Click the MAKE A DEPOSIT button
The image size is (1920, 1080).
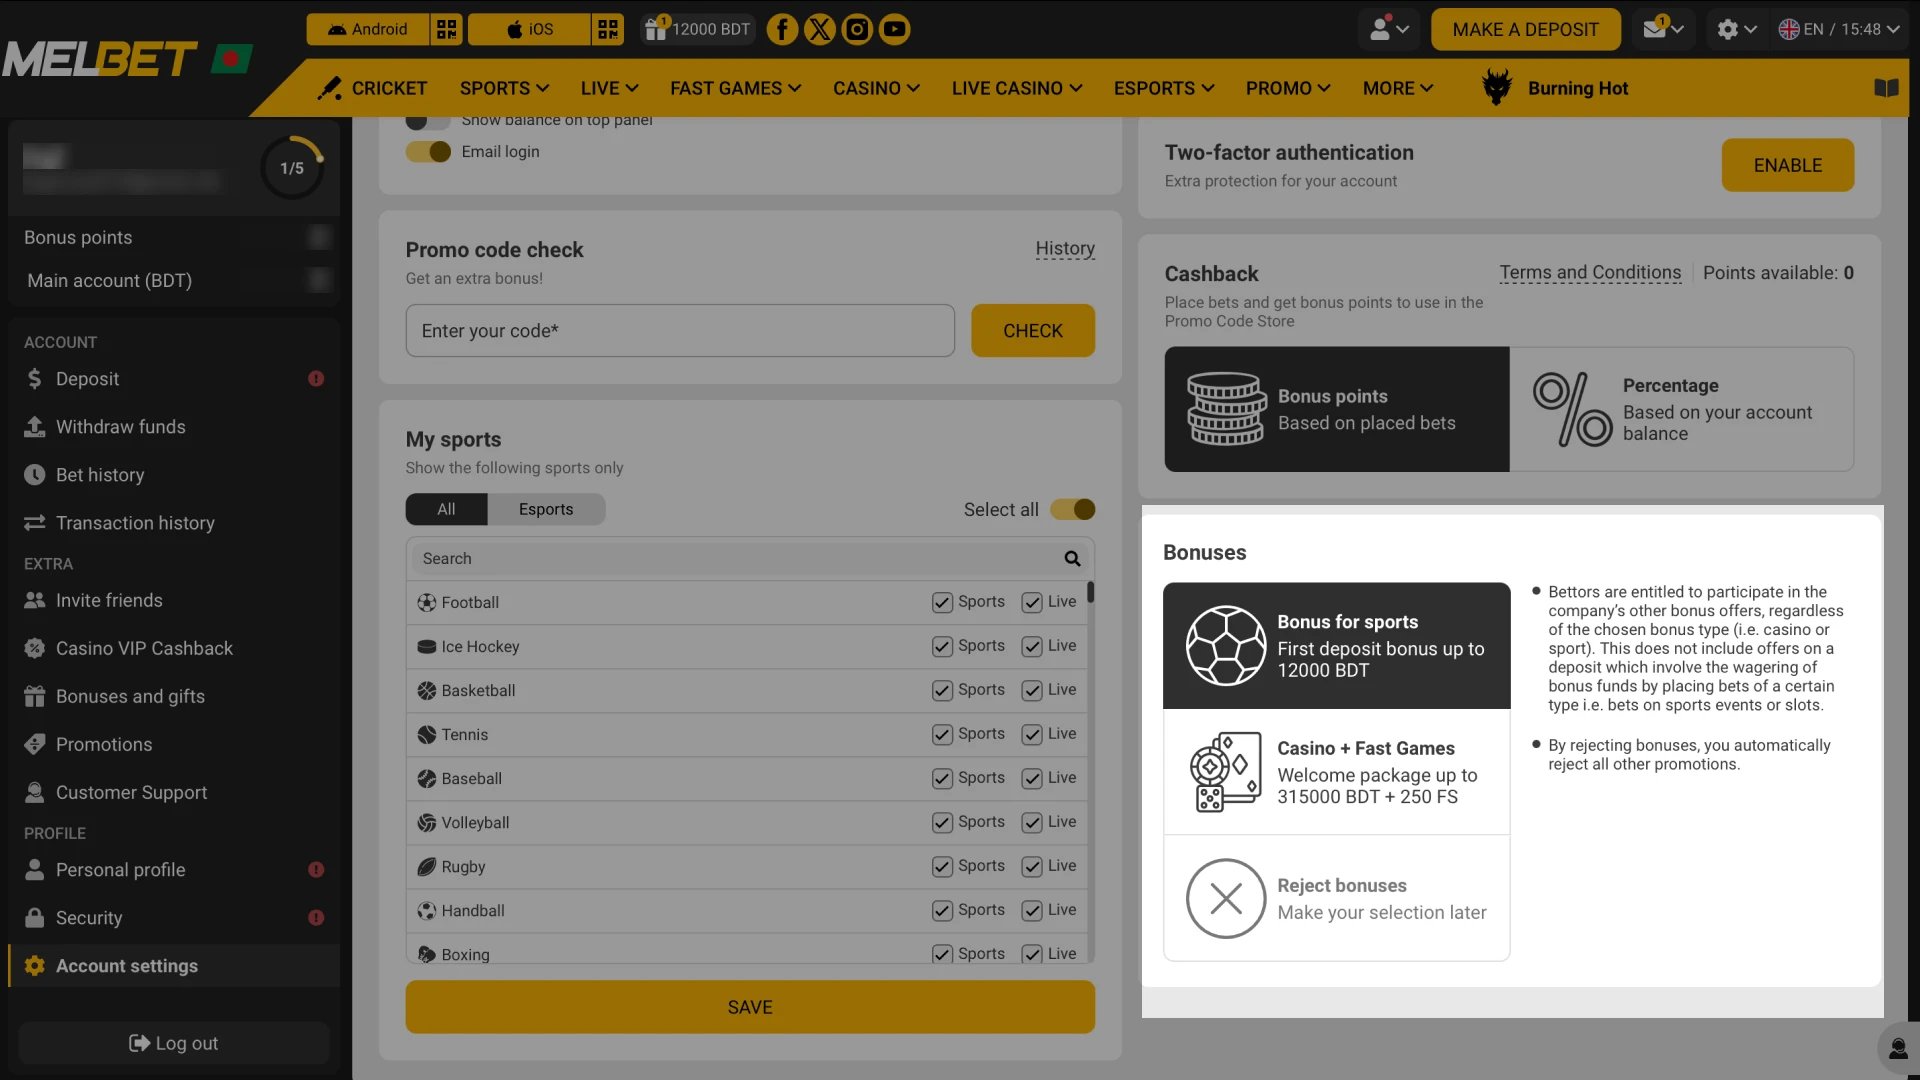point(1525,29)
